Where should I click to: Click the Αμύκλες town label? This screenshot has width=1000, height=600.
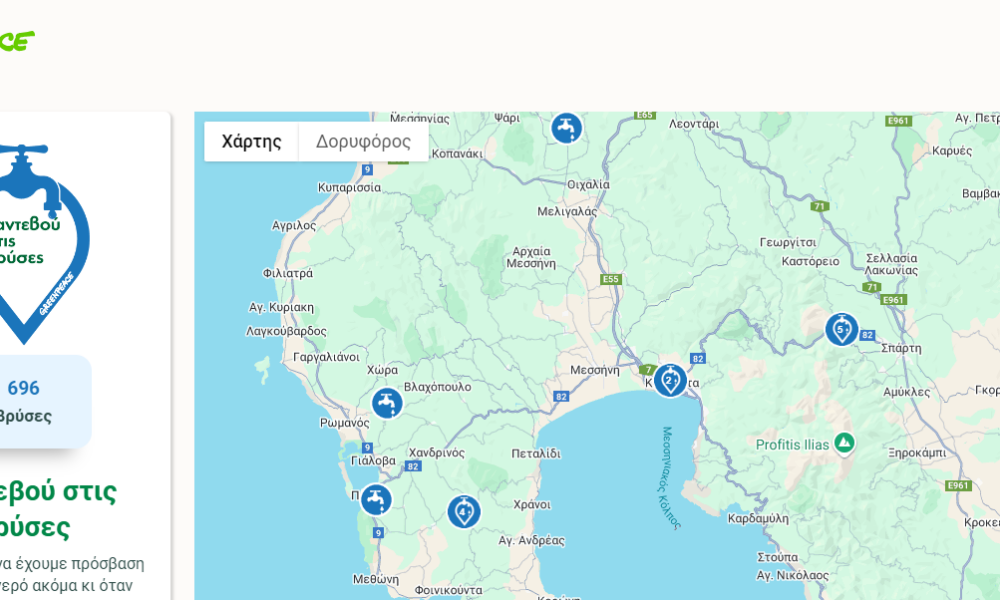coord(906,392)
